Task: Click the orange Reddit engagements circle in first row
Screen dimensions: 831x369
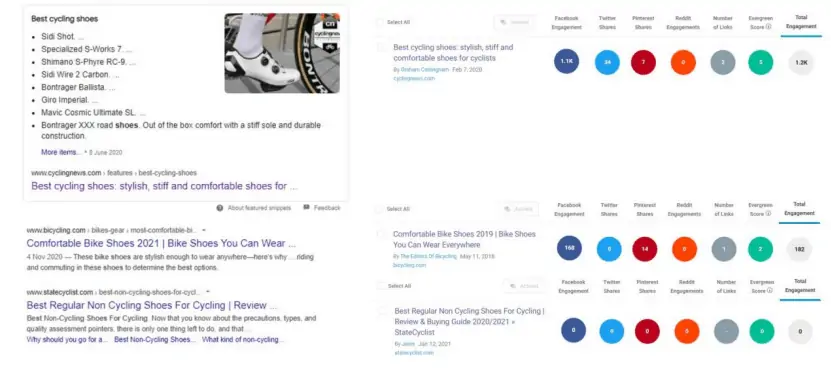Action: (x=683, y=63)
